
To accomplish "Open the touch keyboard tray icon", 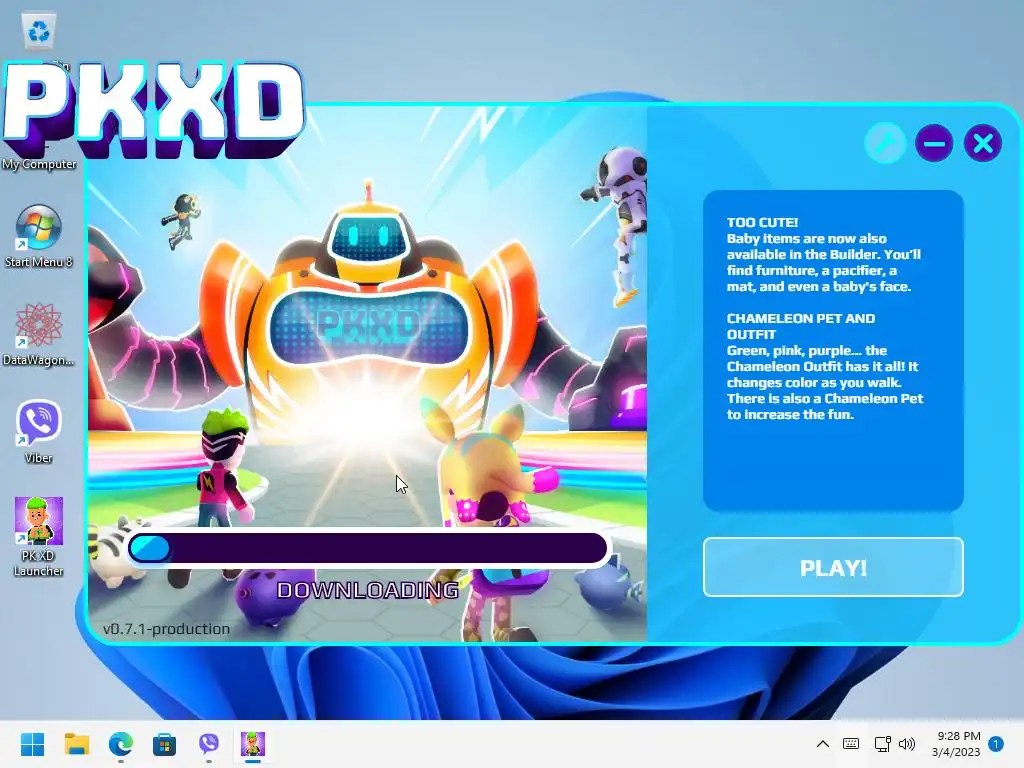I will coord(851,744).
